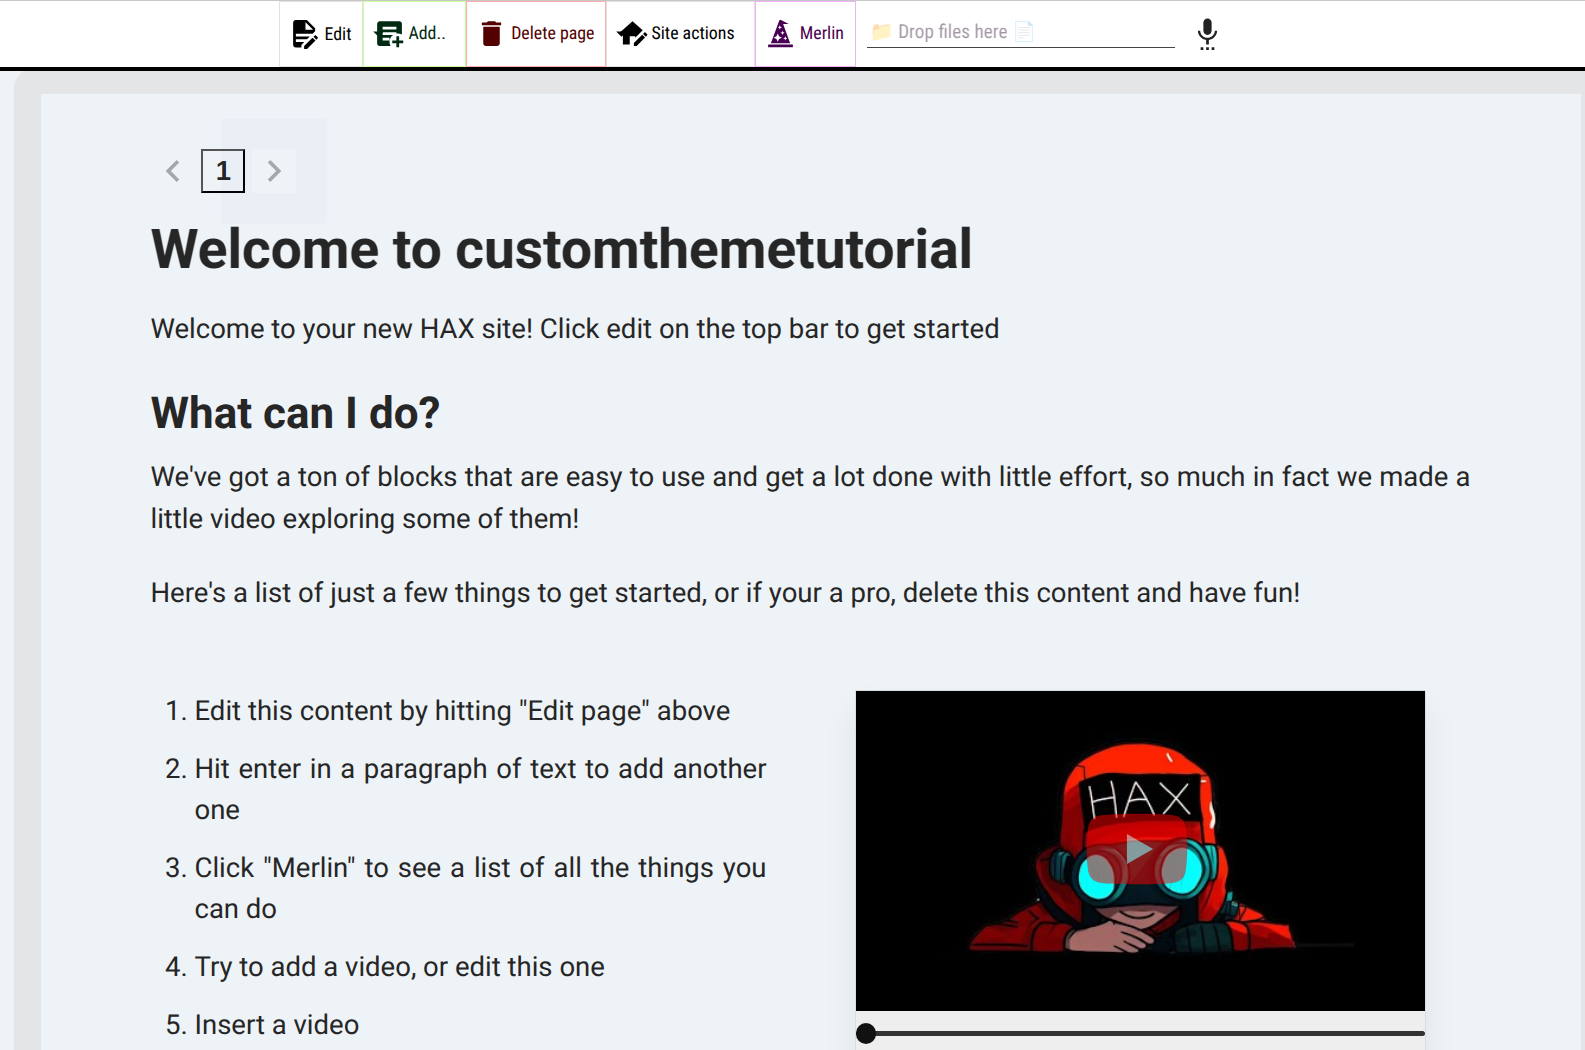The height and width of the screenshot is (1050, 1585).
Task: Click the file page icon in drop field
Action: point(1024,31)
